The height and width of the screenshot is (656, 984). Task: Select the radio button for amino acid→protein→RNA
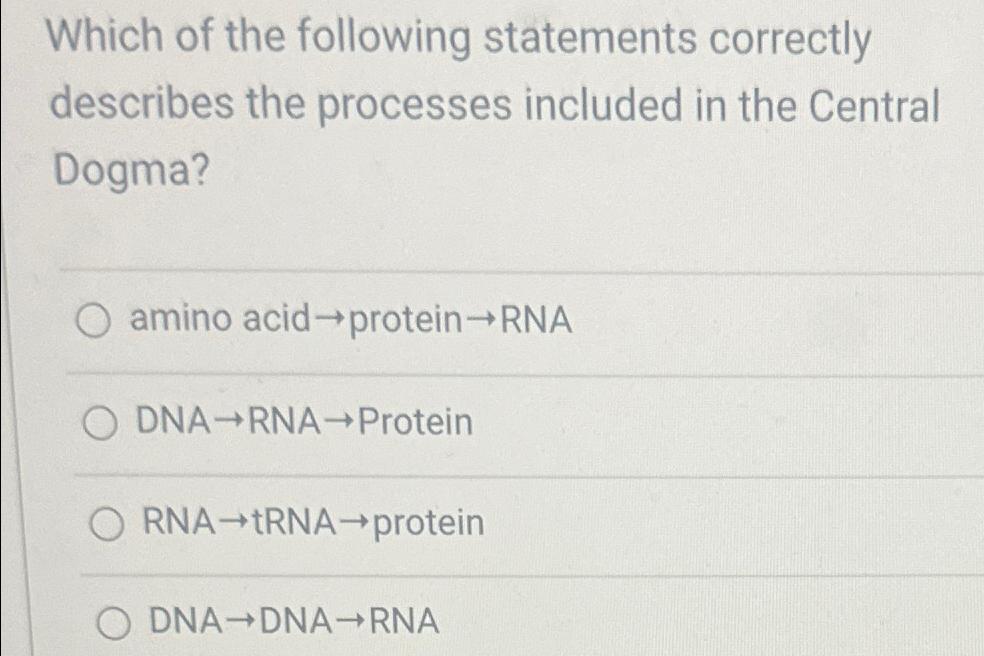(x=96, y=320)
